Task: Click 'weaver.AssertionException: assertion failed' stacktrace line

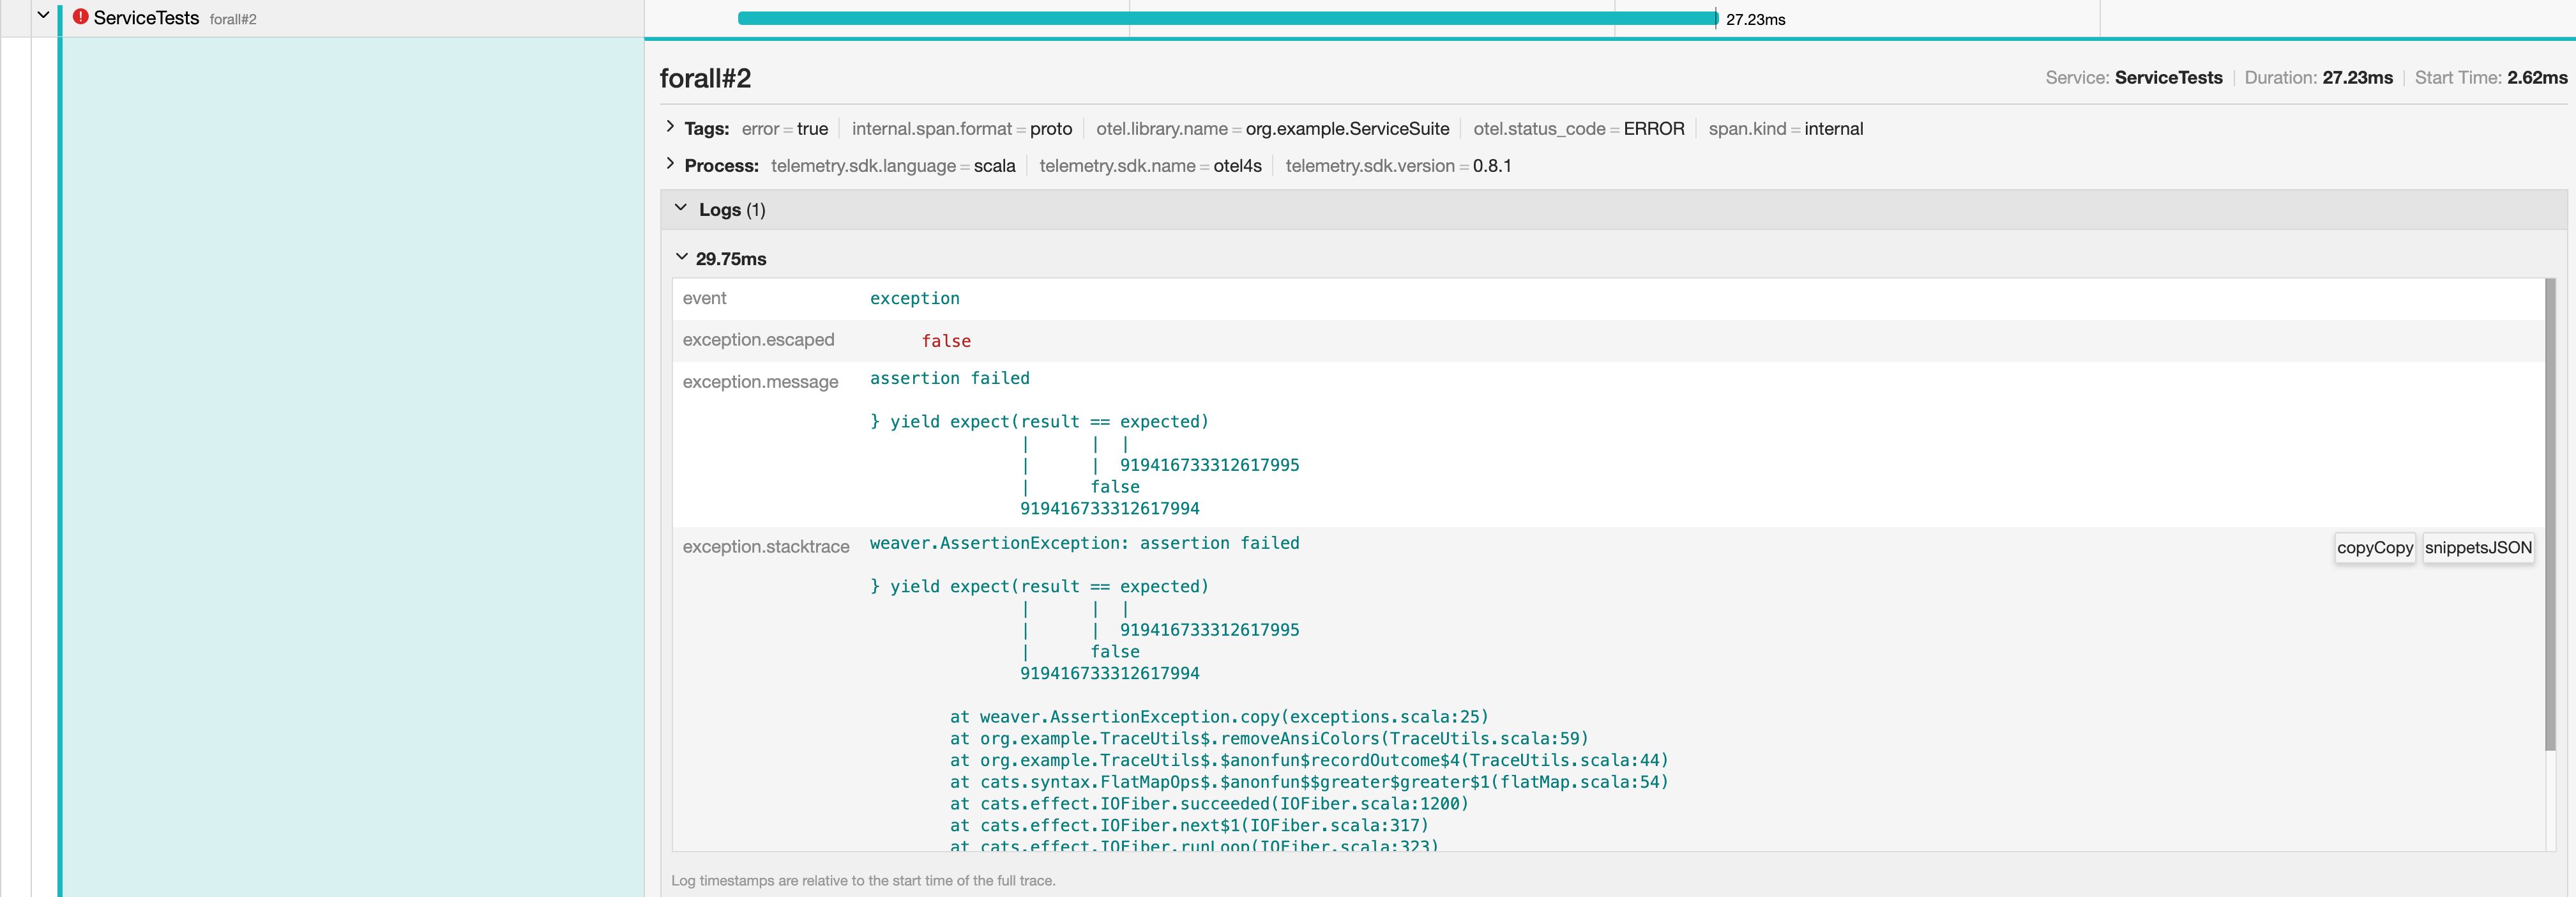Action: 1084,543
